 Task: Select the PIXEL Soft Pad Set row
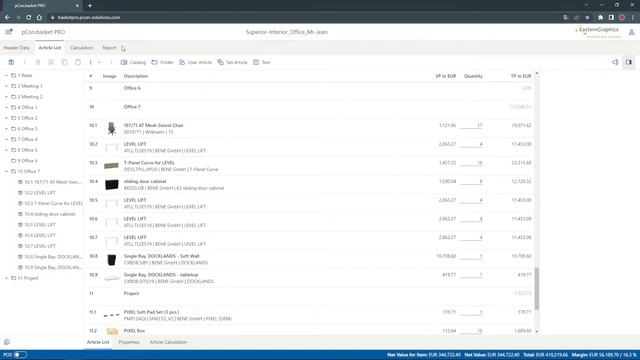coord(310,315)
